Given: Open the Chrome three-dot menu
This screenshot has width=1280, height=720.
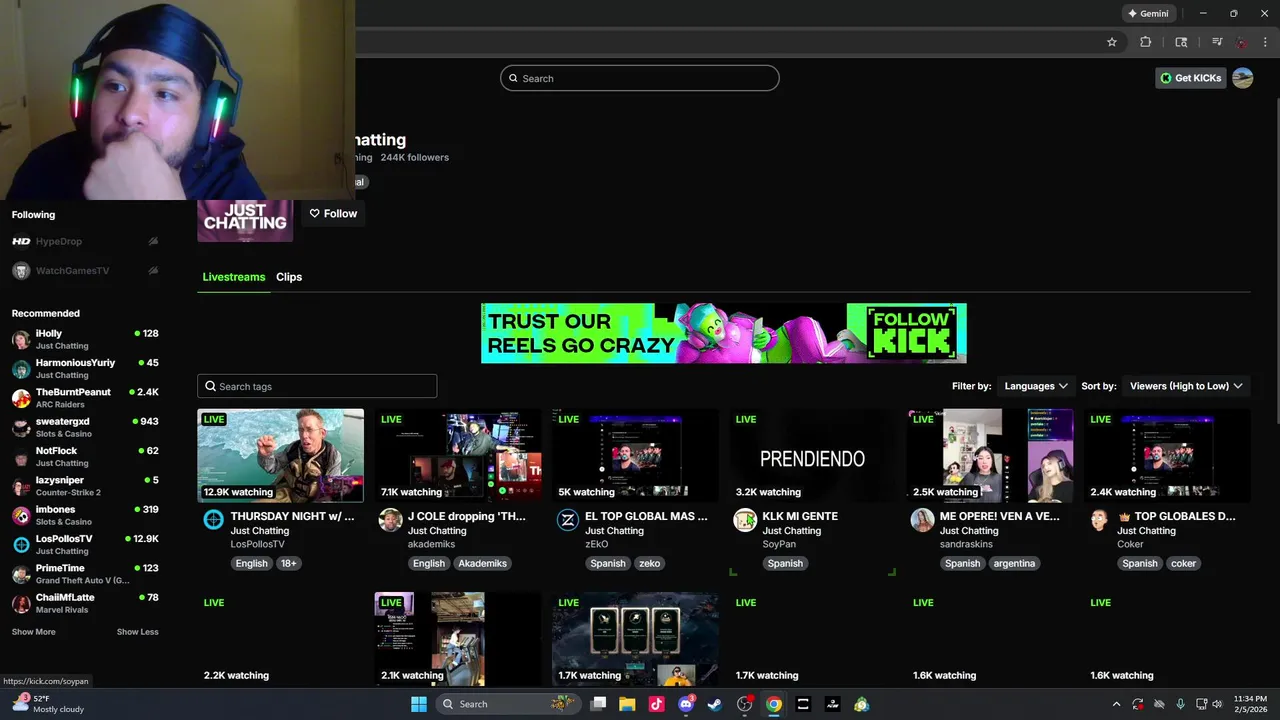Looking at the screenshot, I should tap(1265, 42).
